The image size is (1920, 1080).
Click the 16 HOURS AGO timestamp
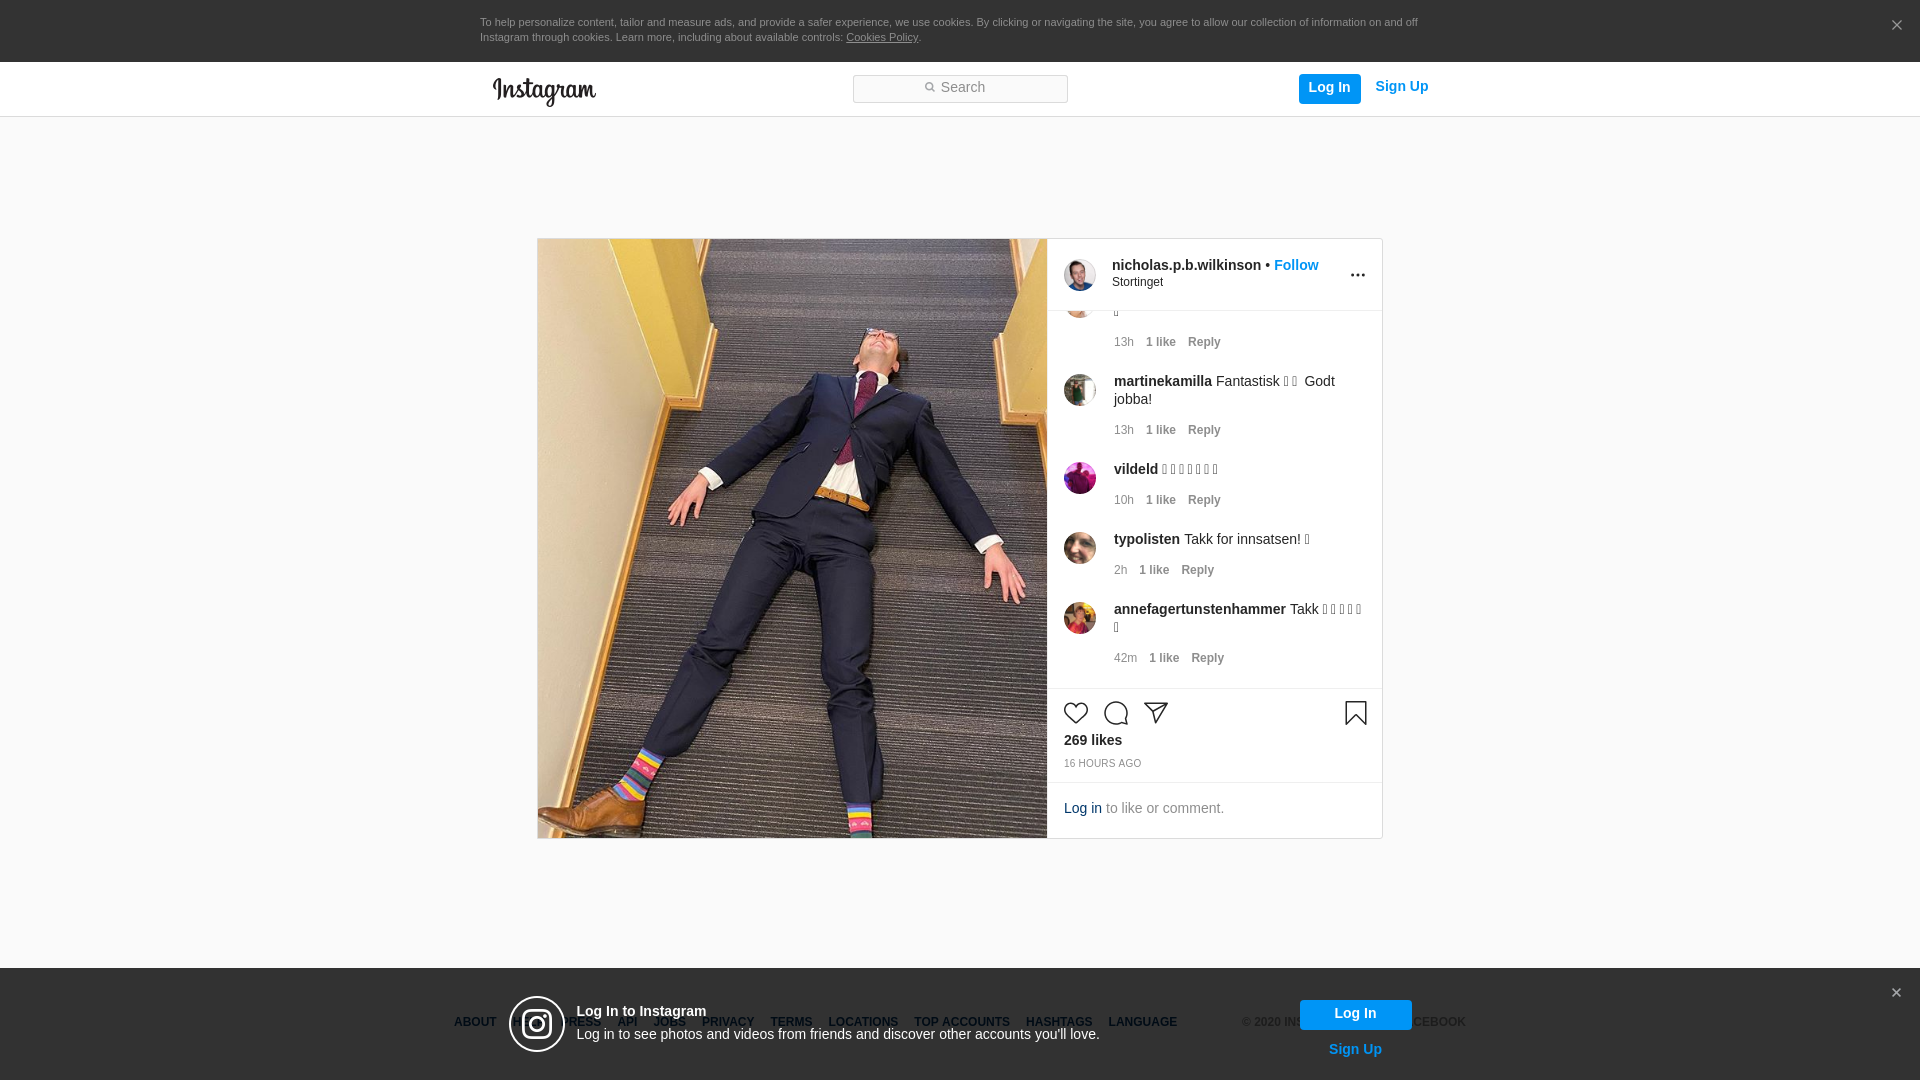pyautogui.click(x=1102, y=764)
